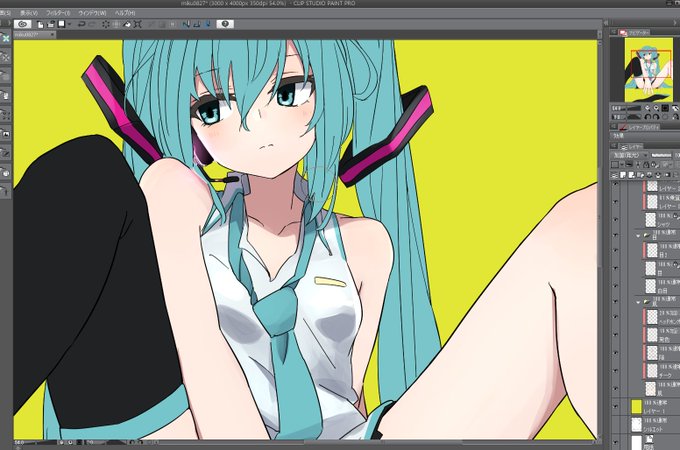Click the Navigator 100% display icon

click(x=666, y=108)
